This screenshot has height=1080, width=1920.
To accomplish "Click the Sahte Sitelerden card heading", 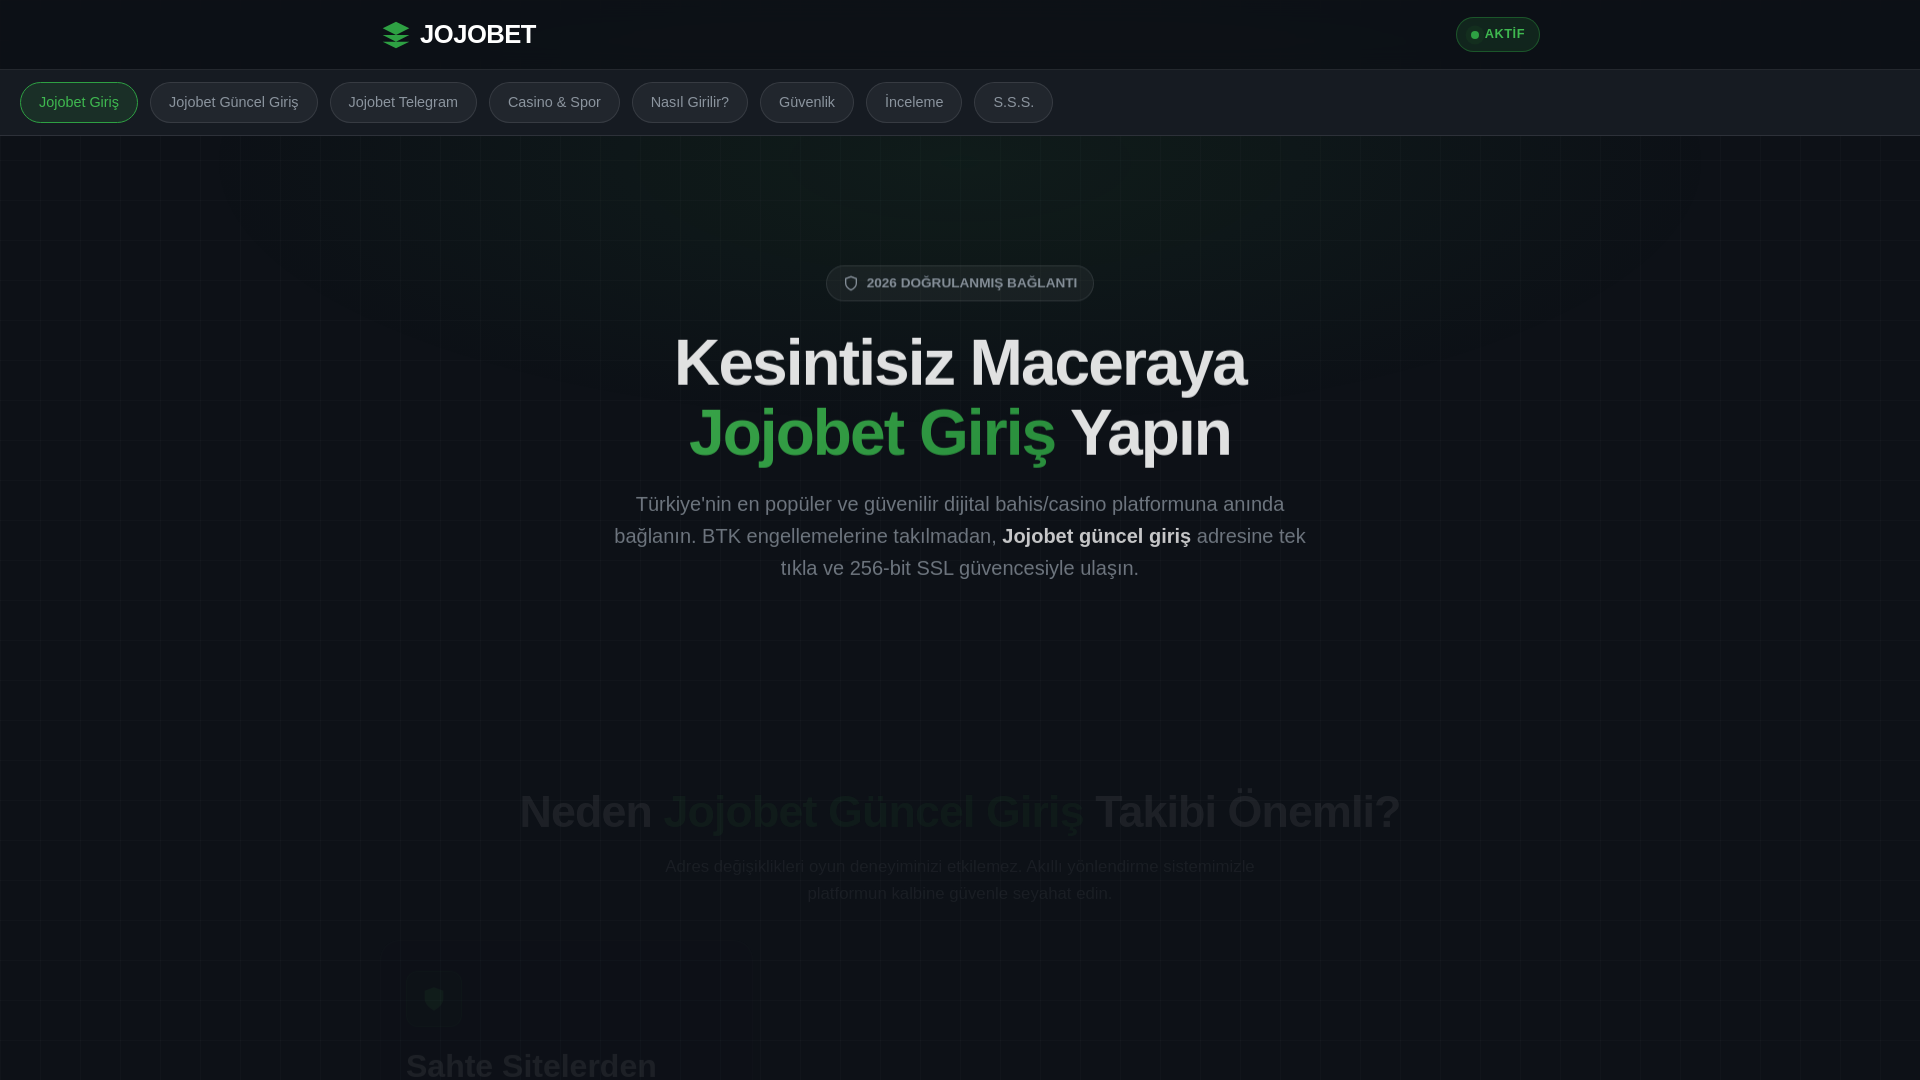I will coord(531,1065).
